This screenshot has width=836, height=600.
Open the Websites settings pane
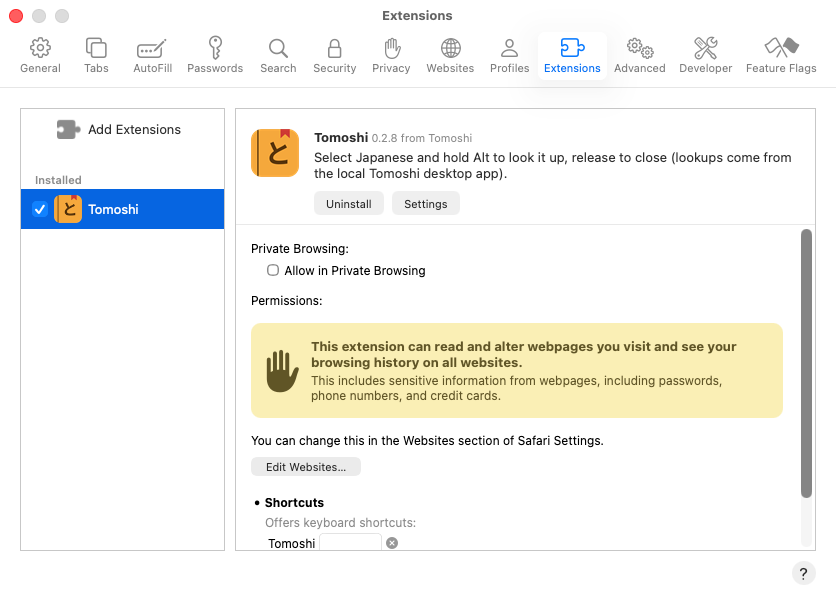(x=451, y=55)
